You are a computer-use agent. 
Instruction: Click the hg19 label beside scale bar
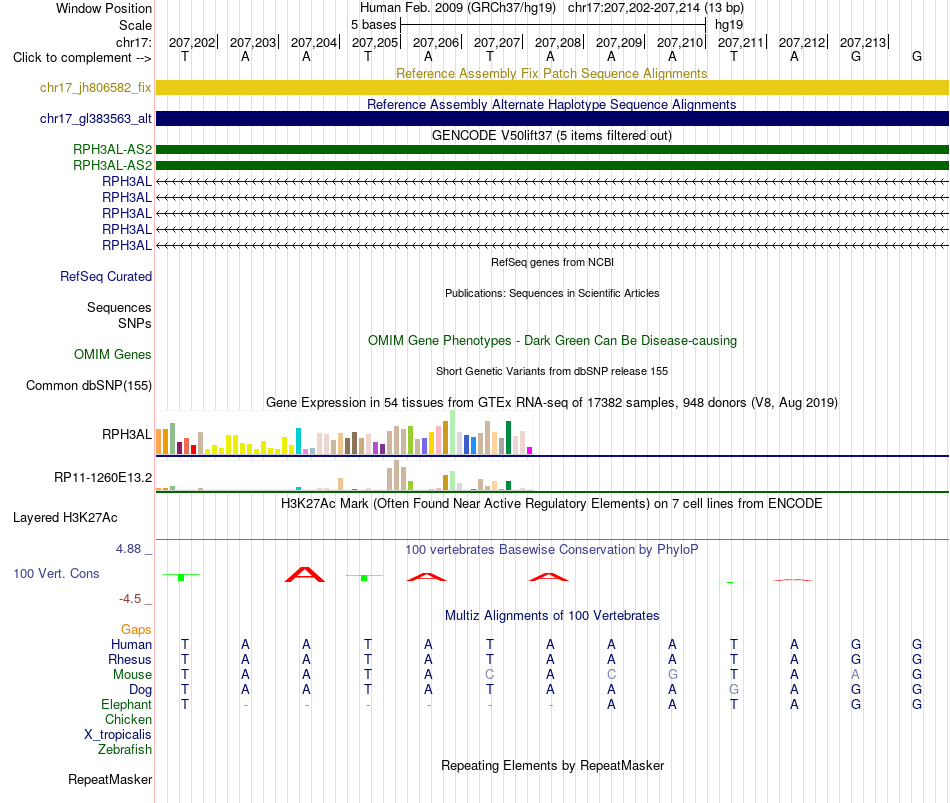[x=729, y=25]
